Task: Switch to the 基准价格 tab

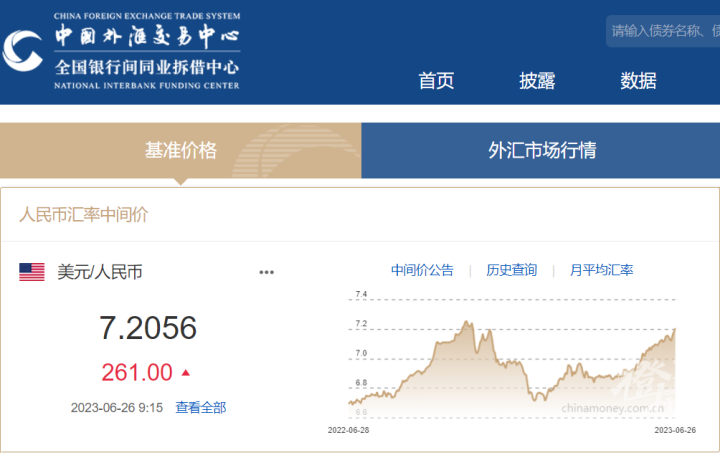Action: click(x=180, y=151)
